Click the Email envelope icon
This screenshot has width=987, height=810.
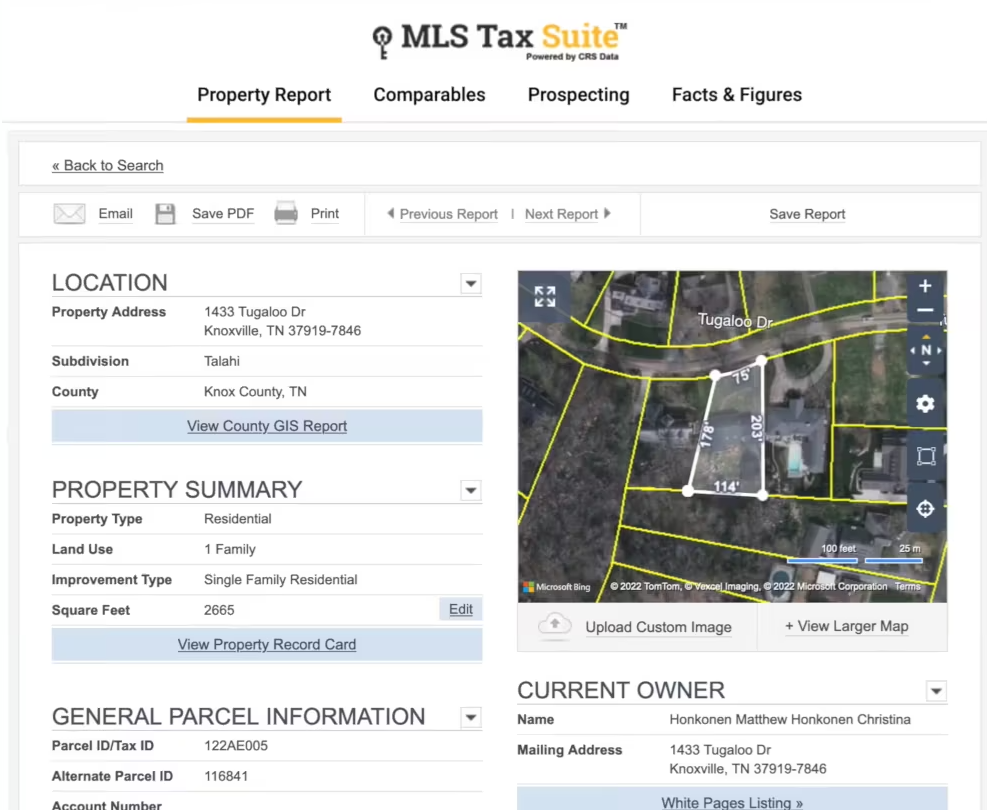[69, 214]
